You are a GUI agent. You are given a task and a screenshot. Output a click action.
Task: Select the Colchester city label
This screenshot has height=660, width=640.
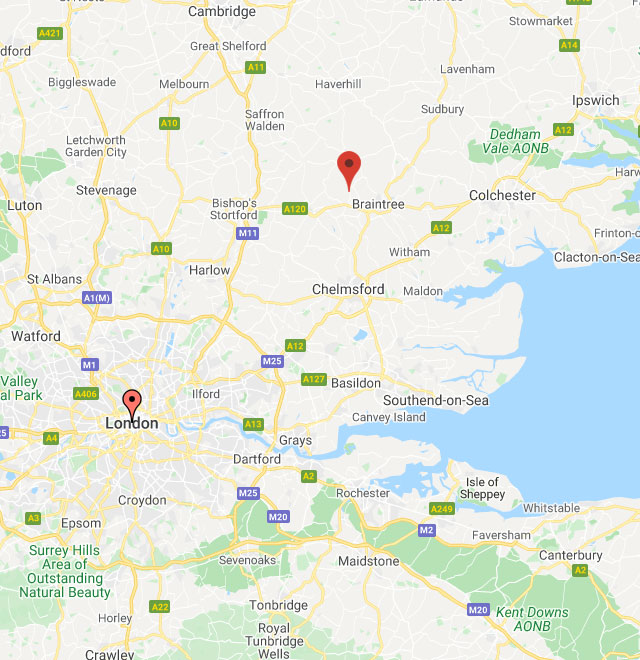(x=502, y=195)
